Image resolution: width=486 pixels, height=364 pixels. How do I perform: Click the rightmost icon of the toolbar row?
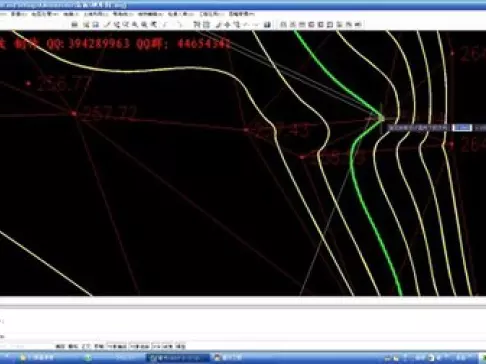coord(358,24)
